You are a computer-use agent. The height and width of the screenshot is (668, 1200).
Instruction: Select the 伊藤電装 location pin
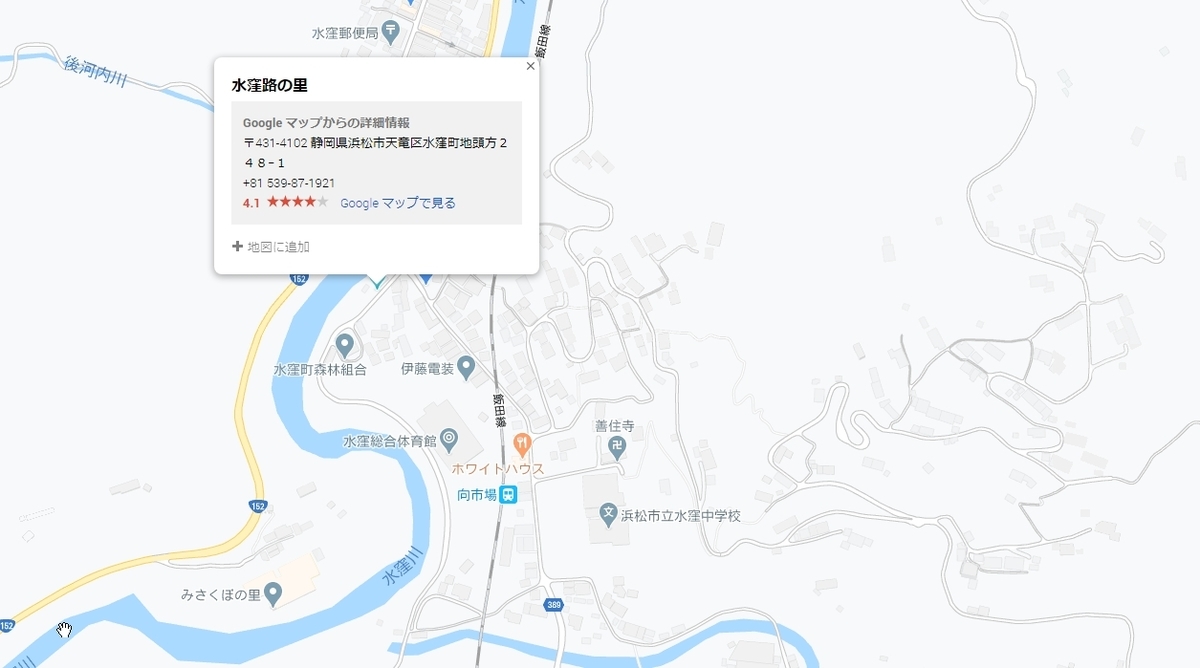point(466,370)
